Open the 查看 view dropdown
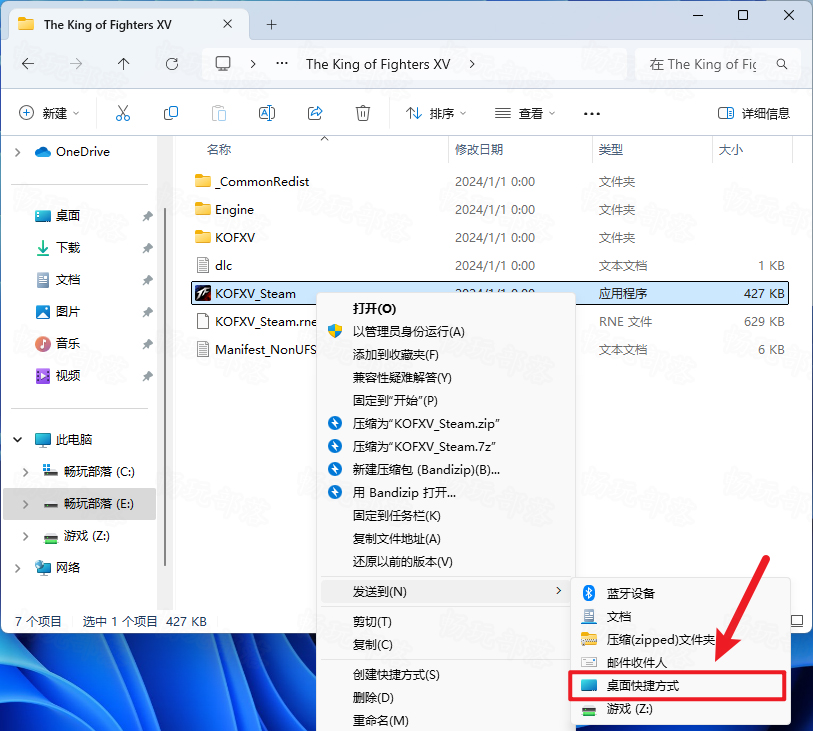This screenshot has width=813, height=731. [x=525, y=113]
